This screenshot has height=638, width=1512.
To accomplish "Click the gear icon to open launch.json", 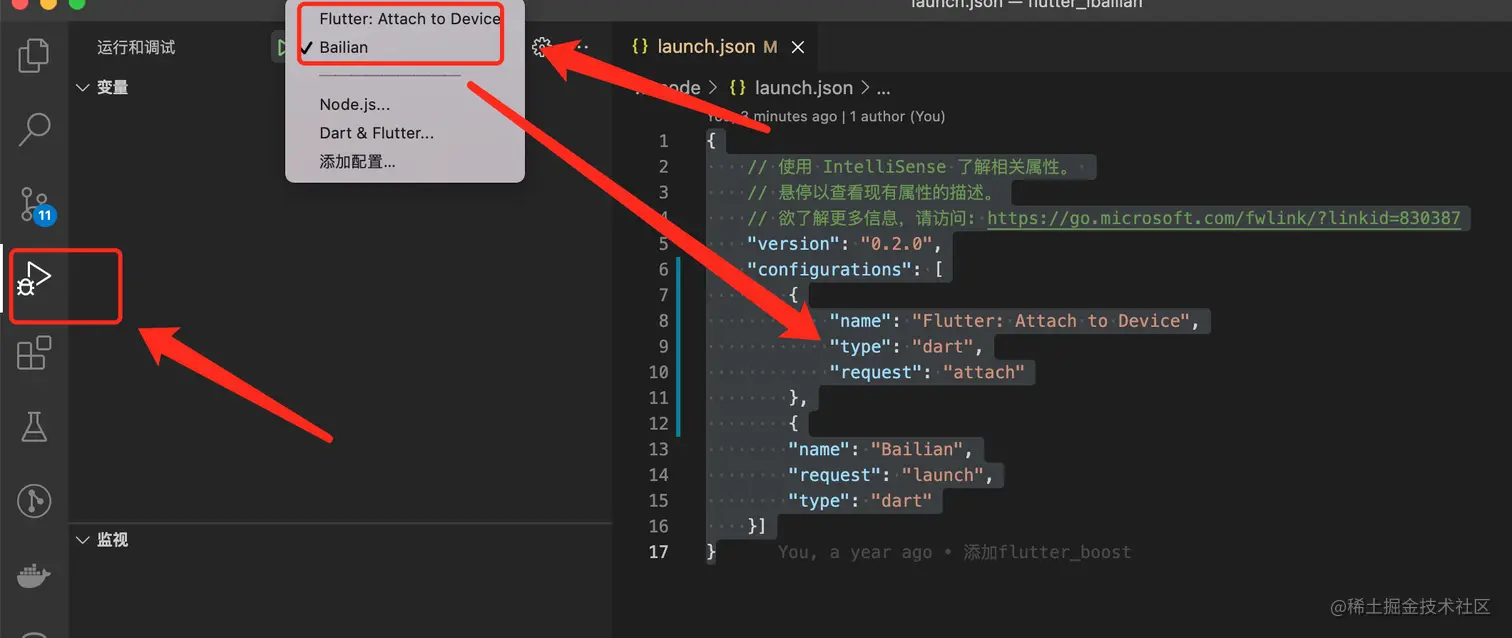I will tap(542, 47).
